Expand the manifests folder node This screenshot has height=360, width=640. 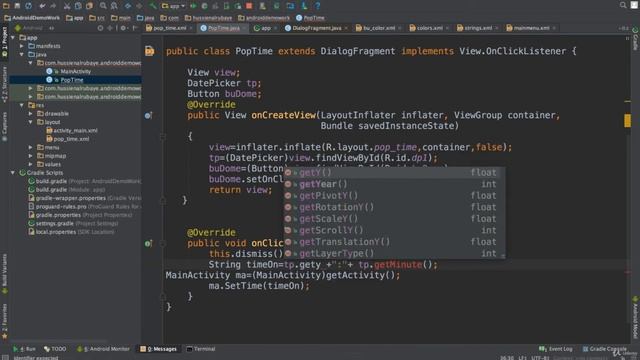click(x=22, y=46)
